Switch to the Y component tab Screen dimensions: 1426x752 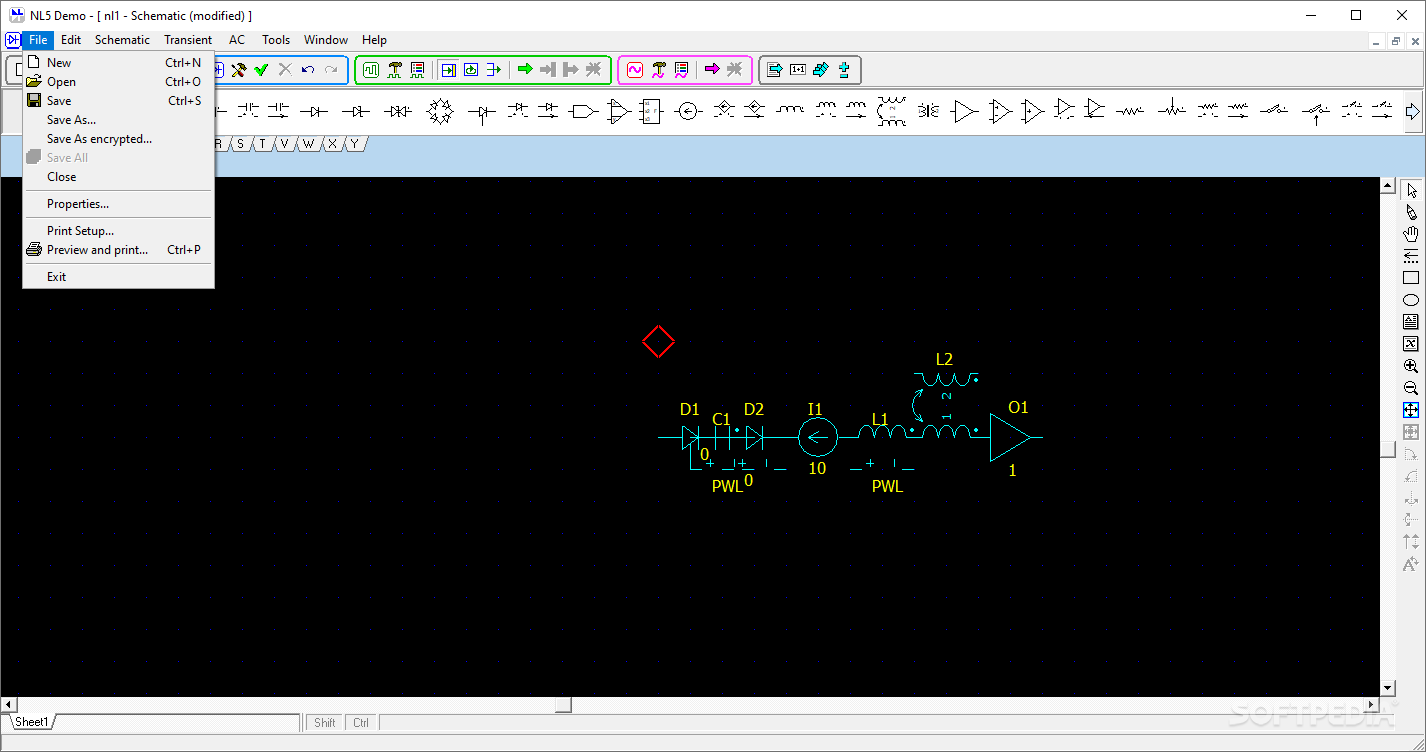[x=354, y=144]
